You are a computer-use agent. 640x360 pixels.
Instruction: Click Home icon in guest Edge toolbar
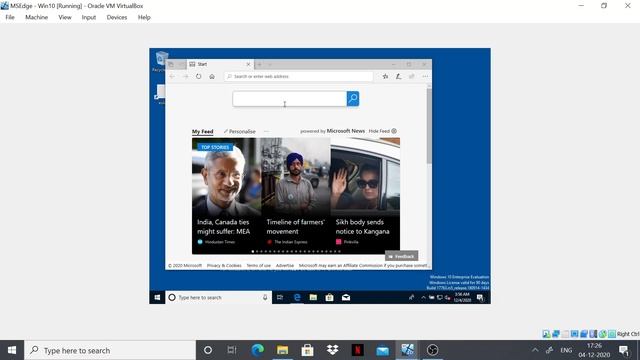212,76
